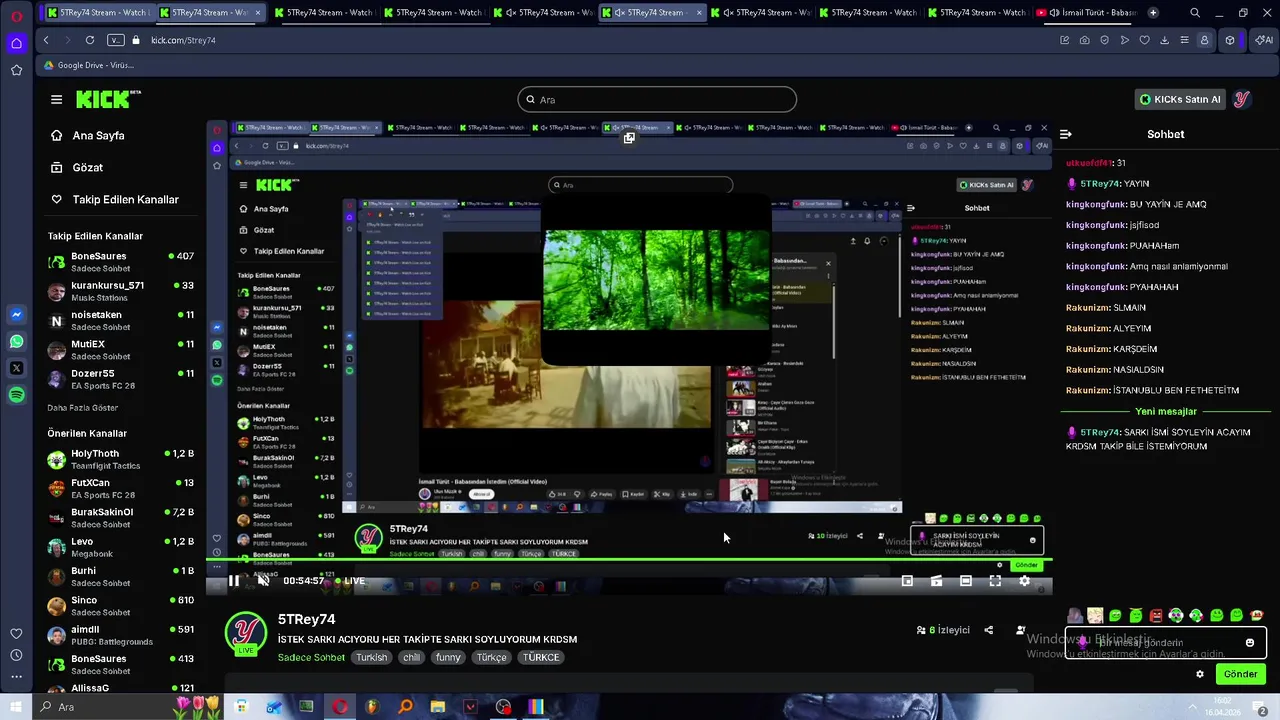
Task: Open a new browser tab
Action: (x=1153, y=13)
